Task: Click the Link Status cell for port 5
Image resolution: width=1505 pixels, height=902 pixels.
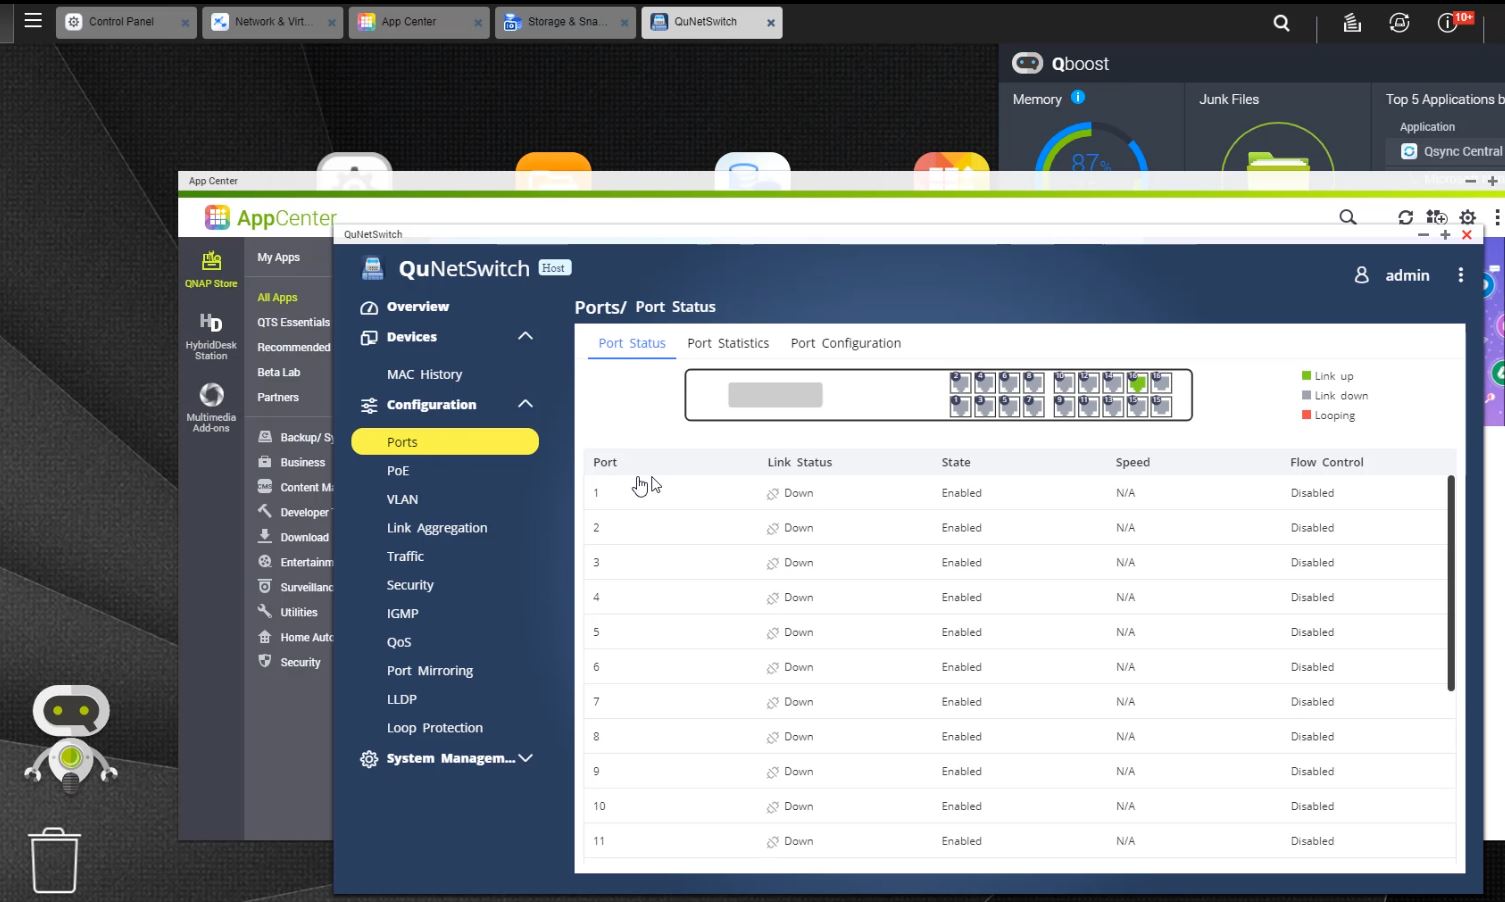Action: coord(790,632)
